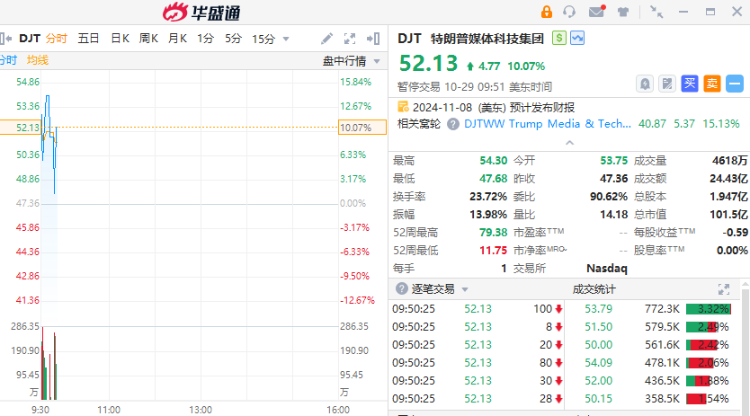Click the blue 买 buy button
Screen dimensions: 750x416
click(x=689, y=84)
